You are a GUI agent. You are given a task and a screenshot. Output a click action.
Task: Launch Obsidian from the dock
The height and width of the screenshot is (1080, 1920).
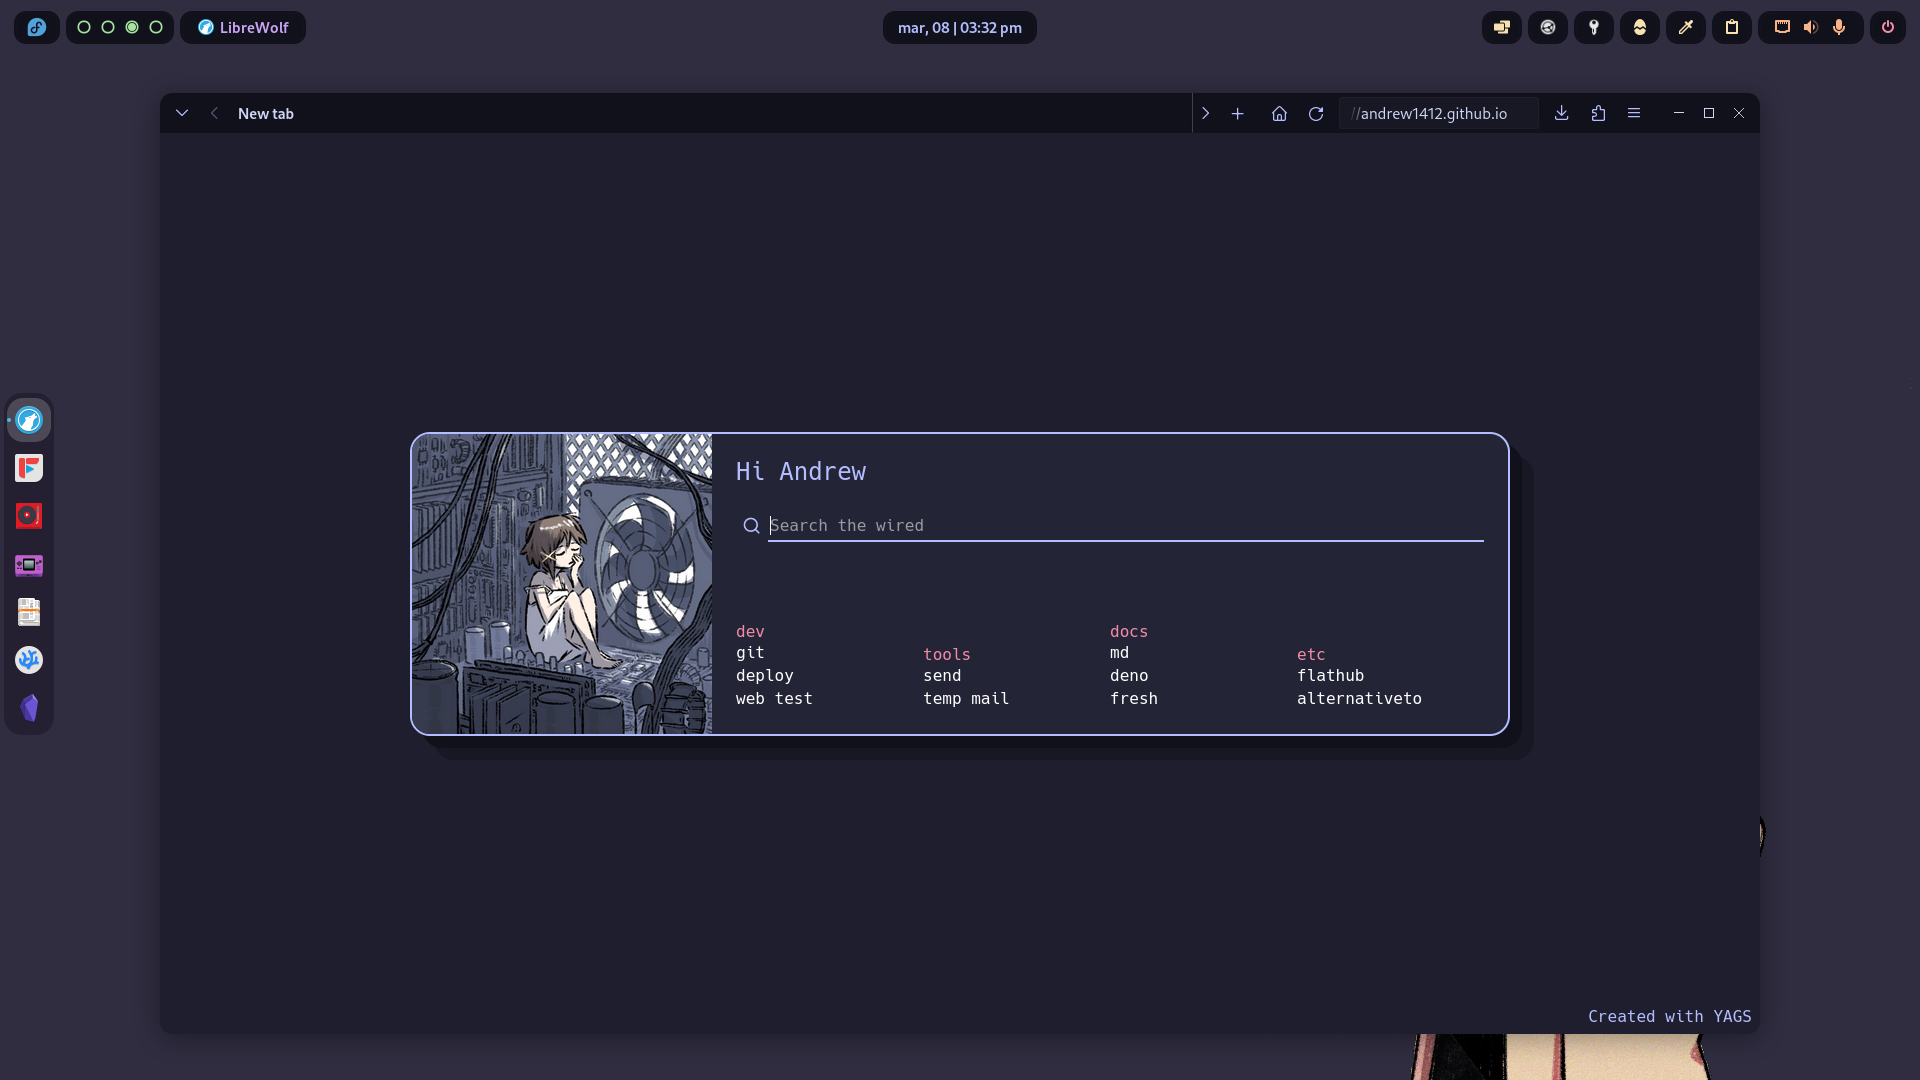[29, 708]
